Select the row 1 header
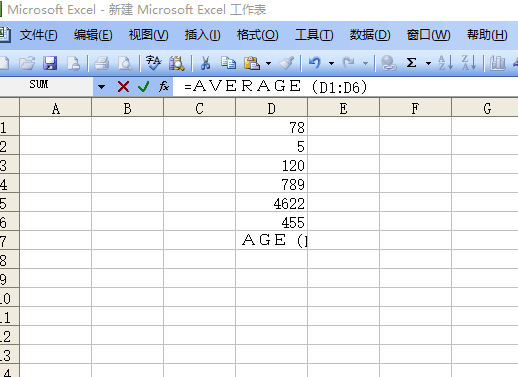The width and height of the screenshot is (518, 377). 9,127
